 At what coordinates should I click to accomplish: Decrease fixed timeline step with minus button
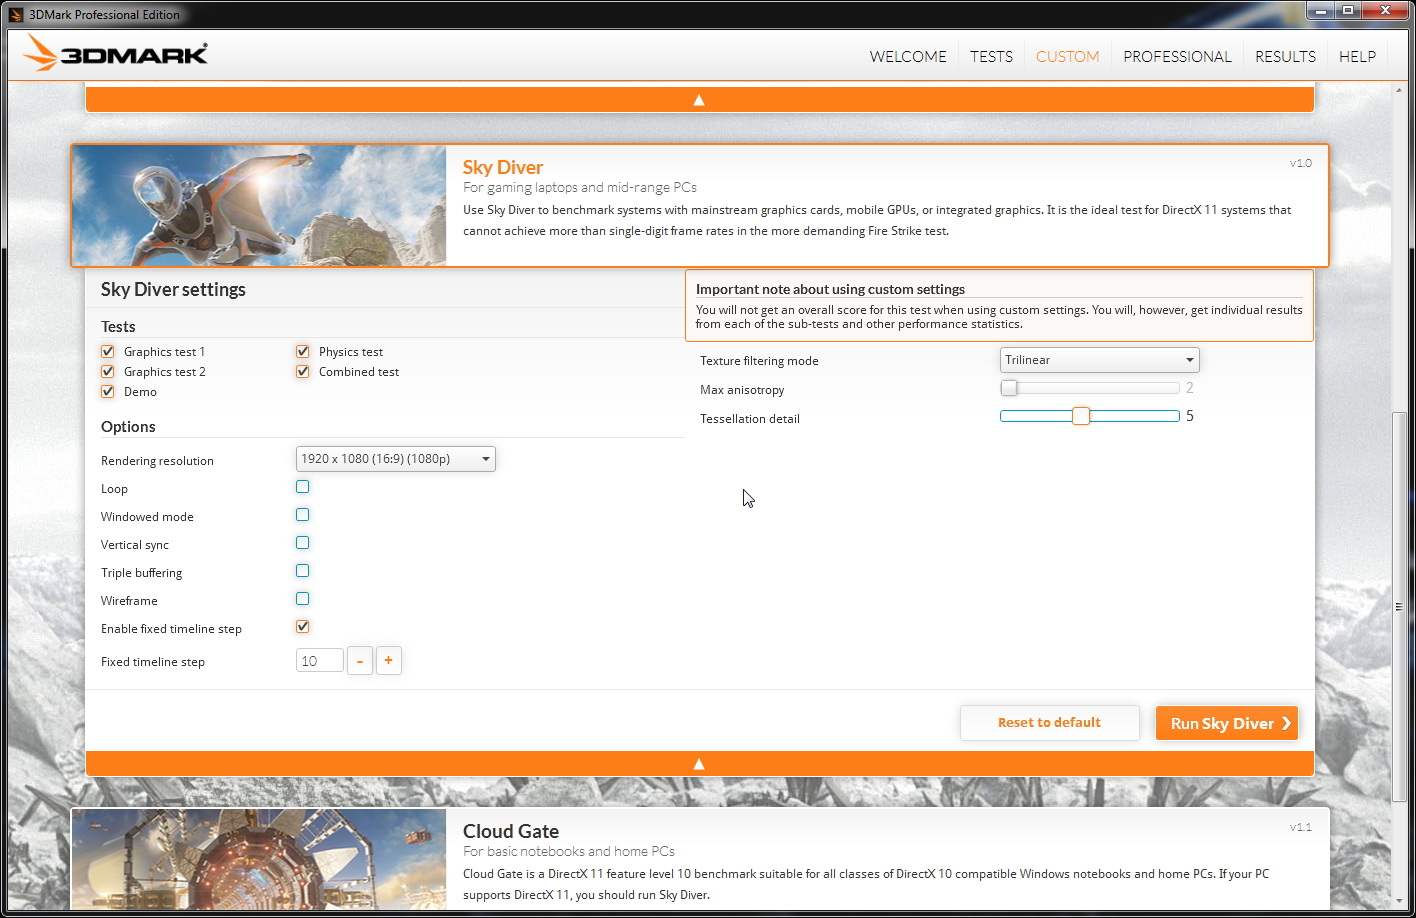360,661
